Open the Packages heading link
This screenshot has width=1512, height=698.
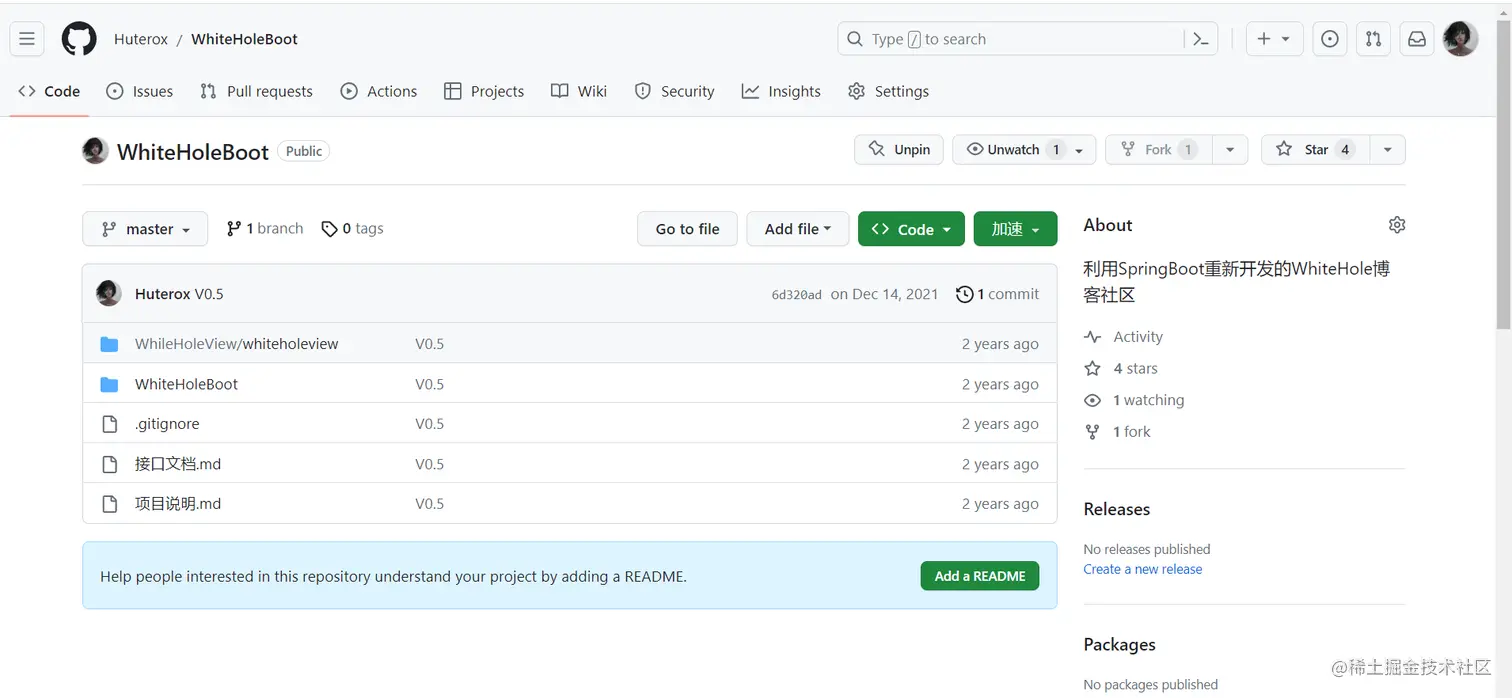(x=1120, y=645)
